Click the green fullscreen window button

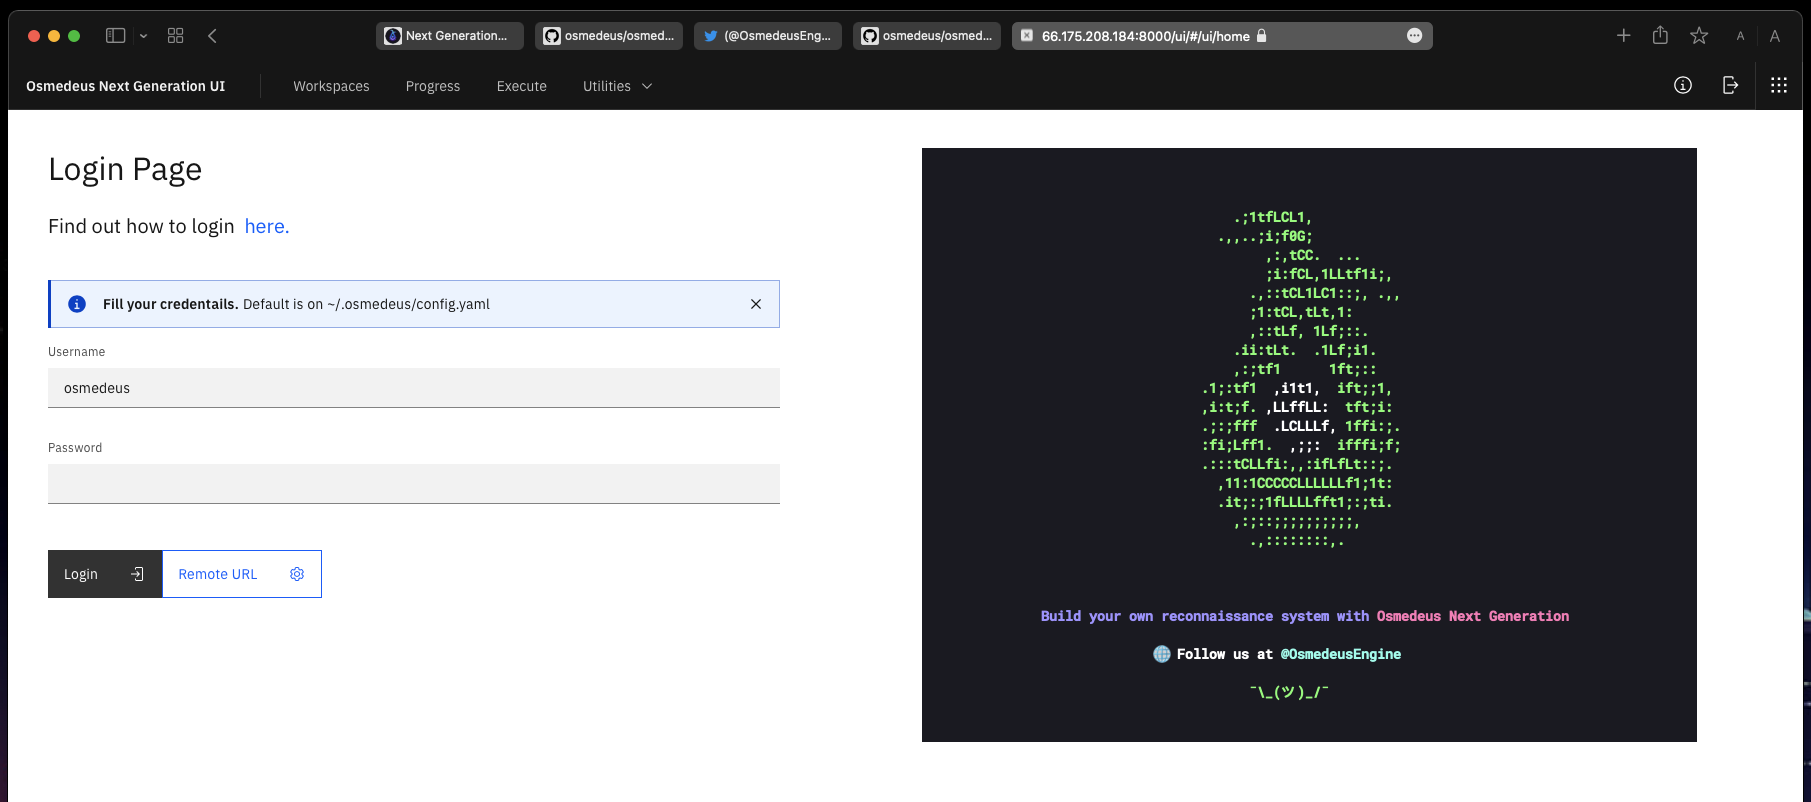pos(74,36)
